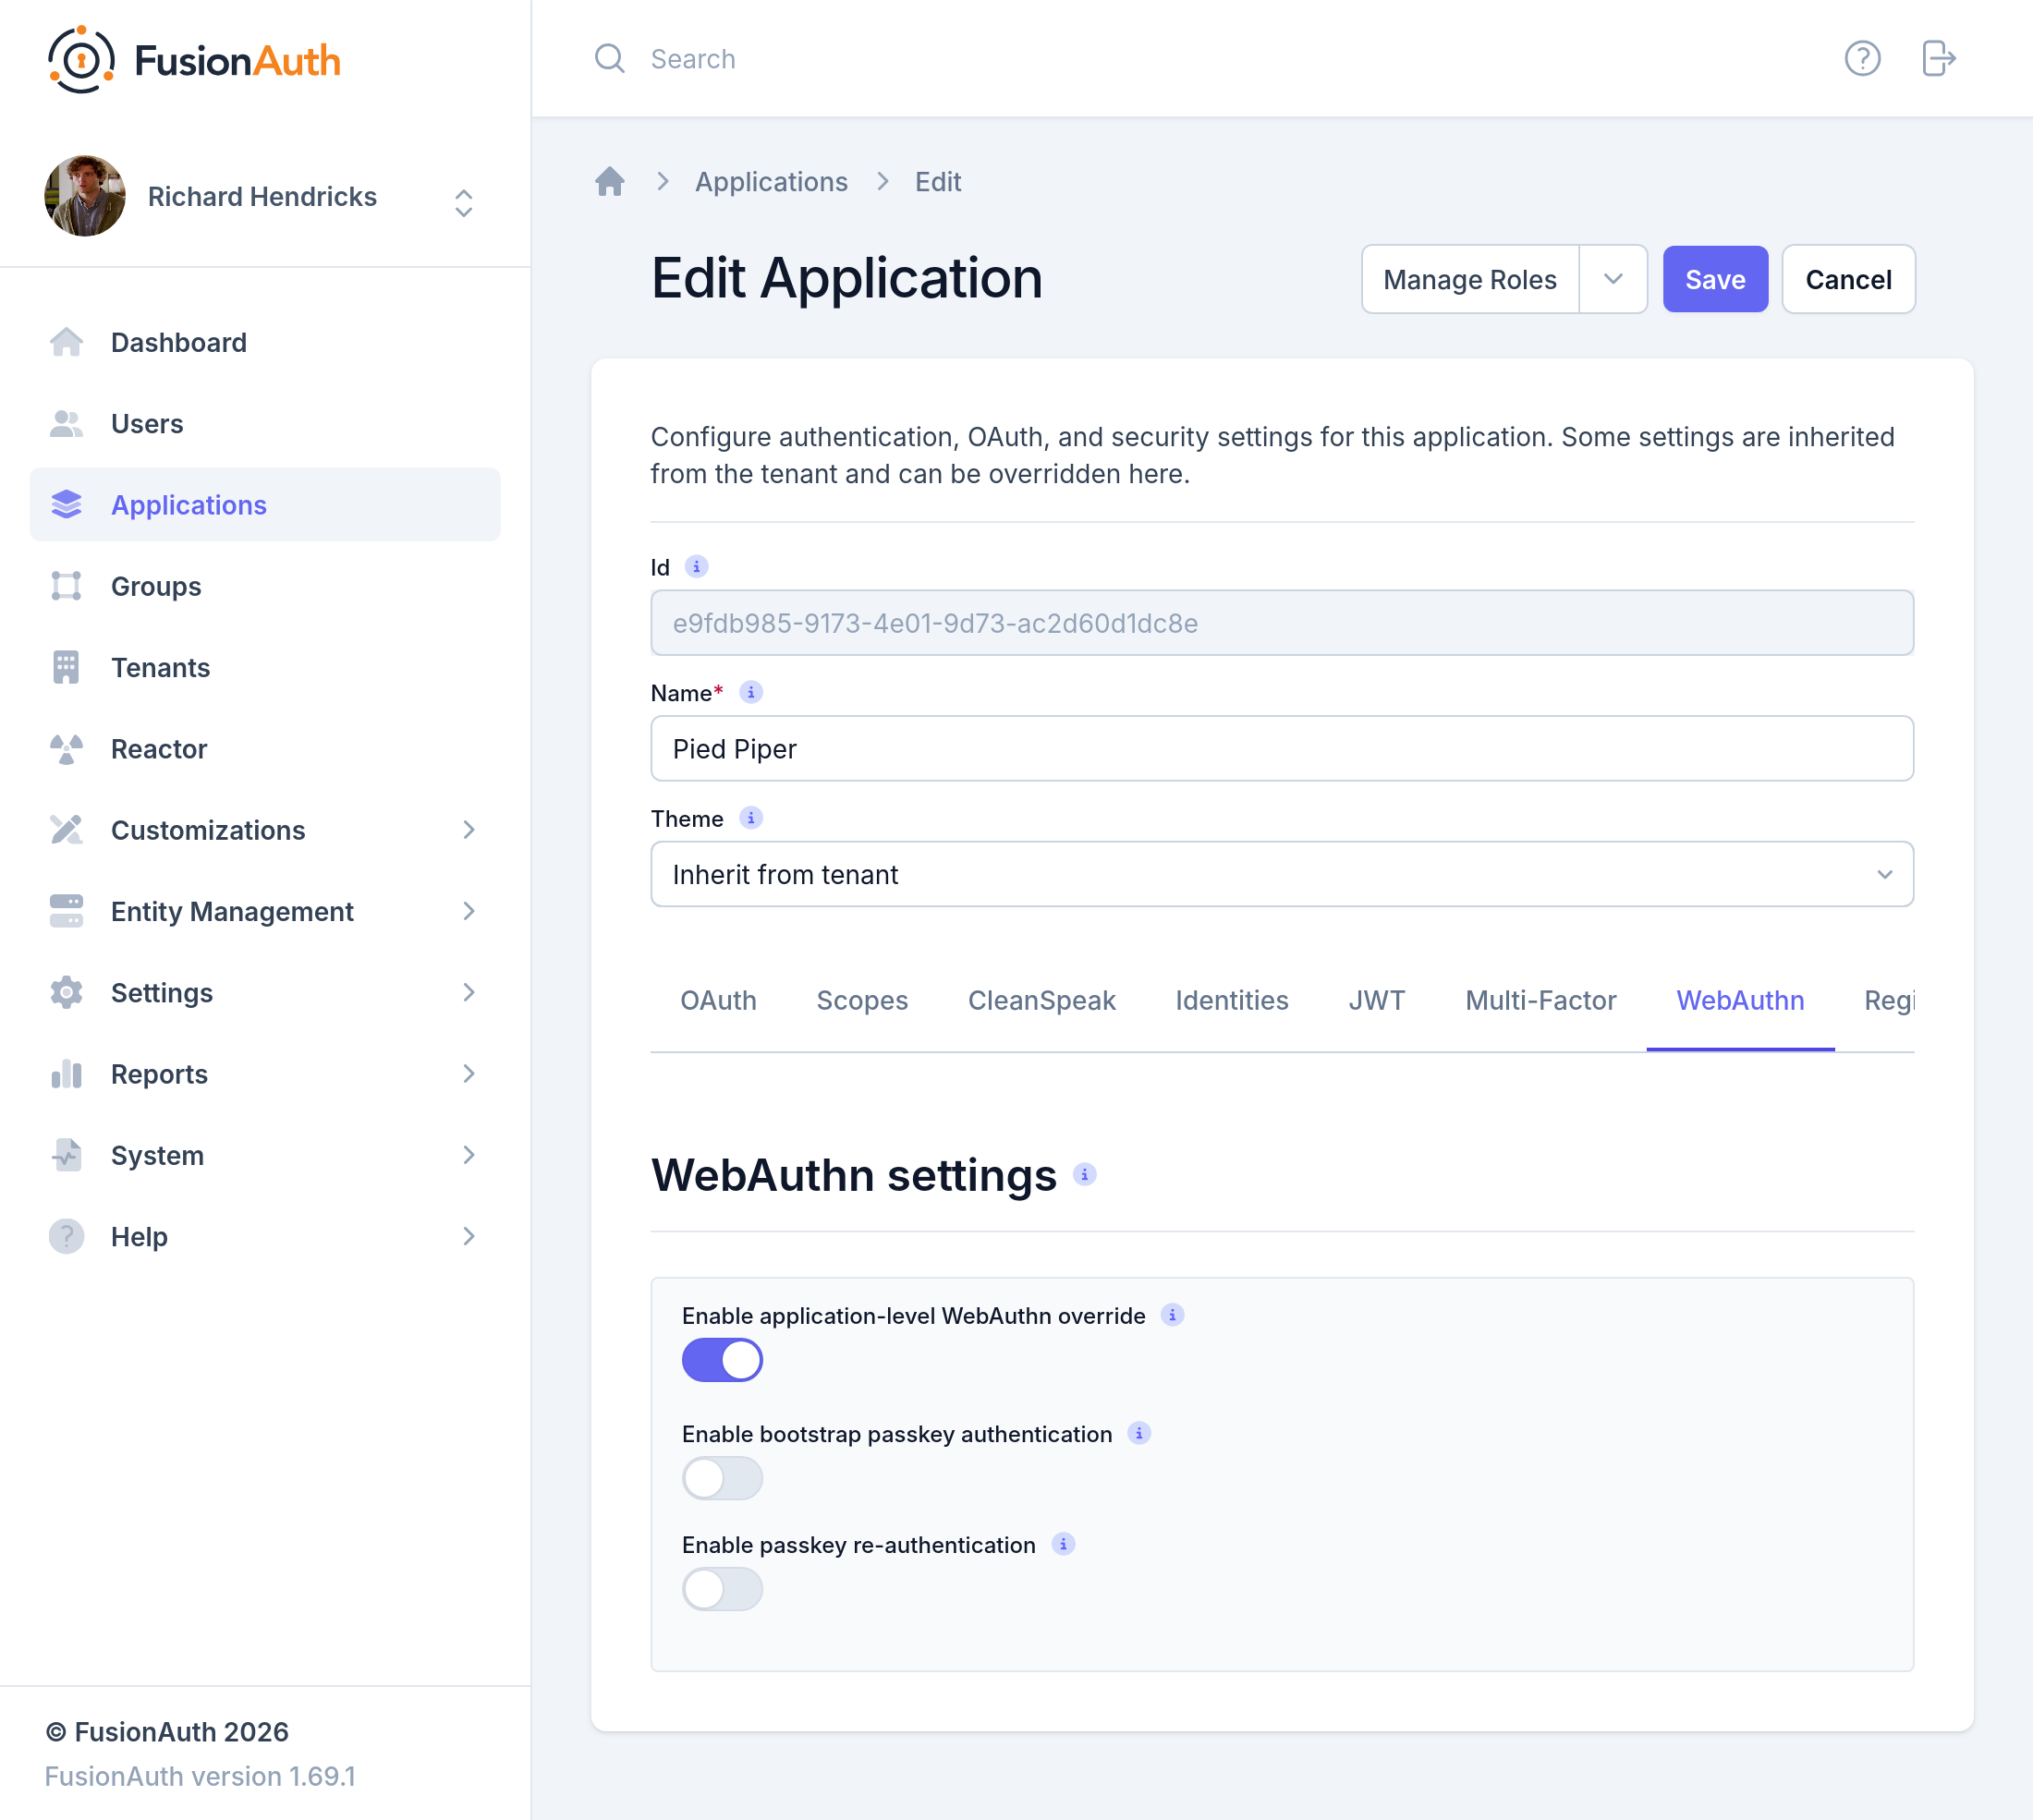The width and height of the screenshot is (2033, 1820).
Task: Click the Manage Roles button
Action: coord(1469,279)
